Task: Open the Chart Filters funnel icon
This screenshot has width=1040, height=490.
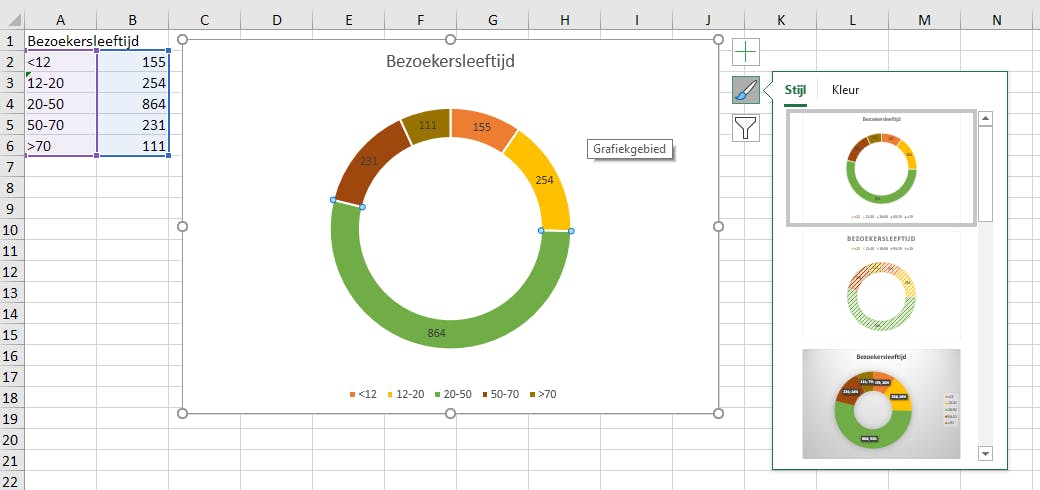Action: [x=746, y=128]
